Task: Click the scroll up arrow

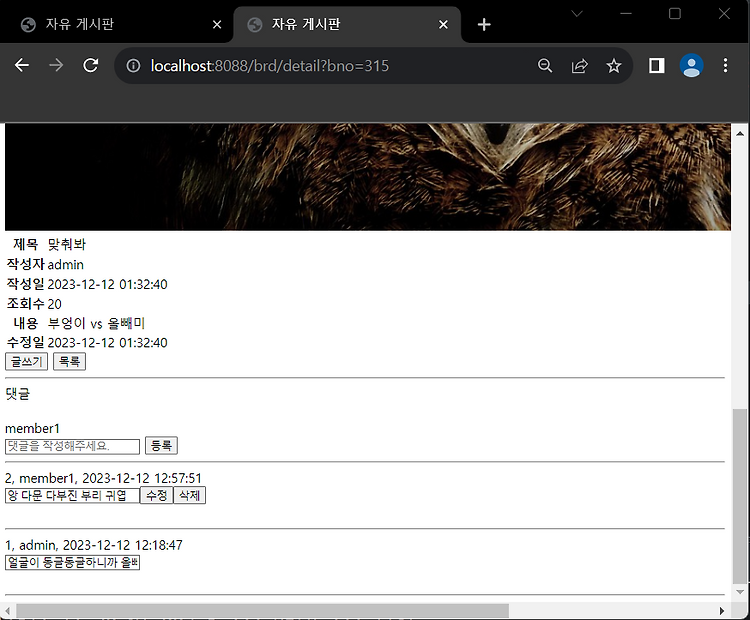Action: (740, 133)
